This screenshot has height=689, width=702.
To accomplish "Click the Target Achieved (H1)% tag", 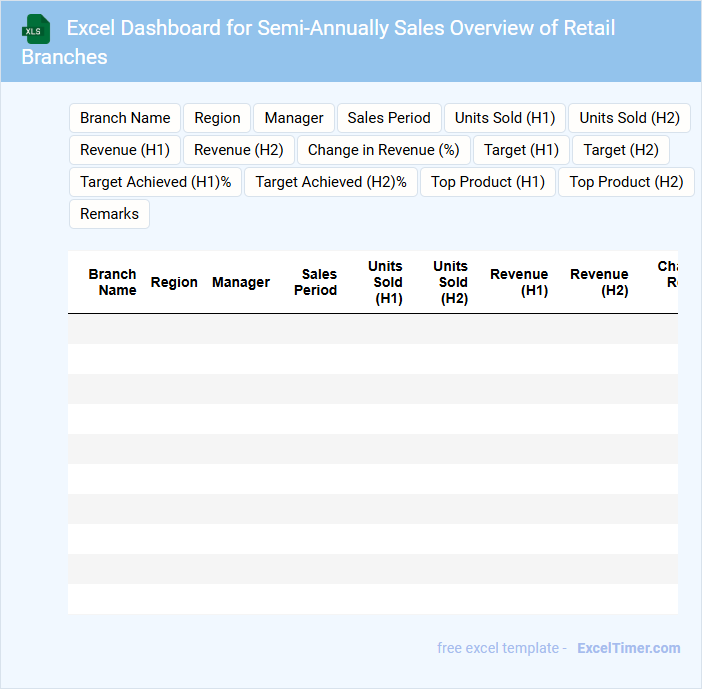I will (155, 182).
